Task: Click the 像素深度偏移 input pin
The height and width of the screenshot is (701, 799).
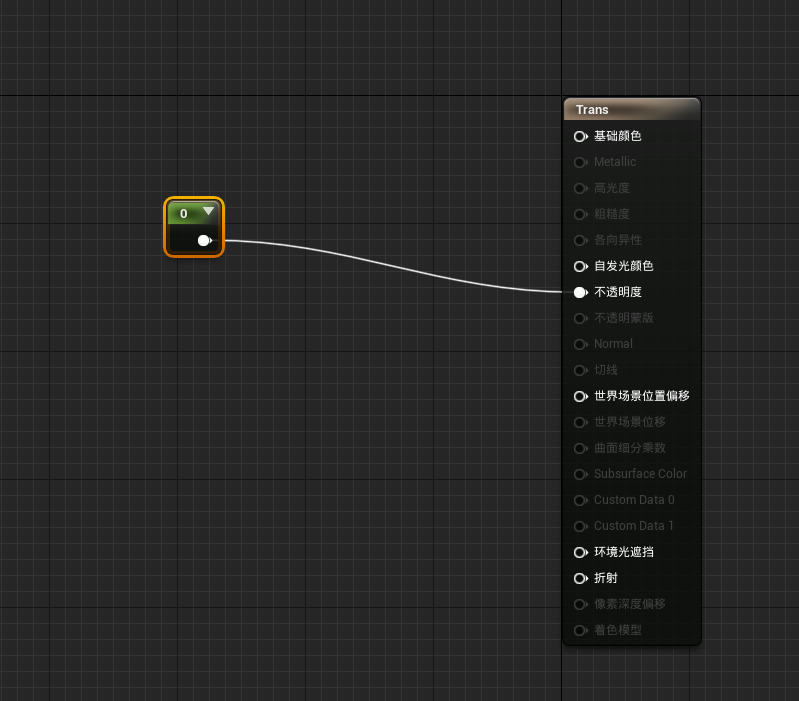Action: [580, 604]
